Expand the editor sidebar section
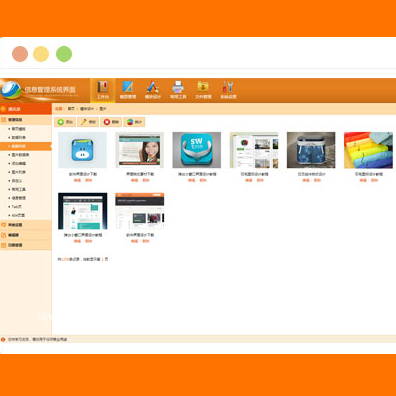 point(26,235)
